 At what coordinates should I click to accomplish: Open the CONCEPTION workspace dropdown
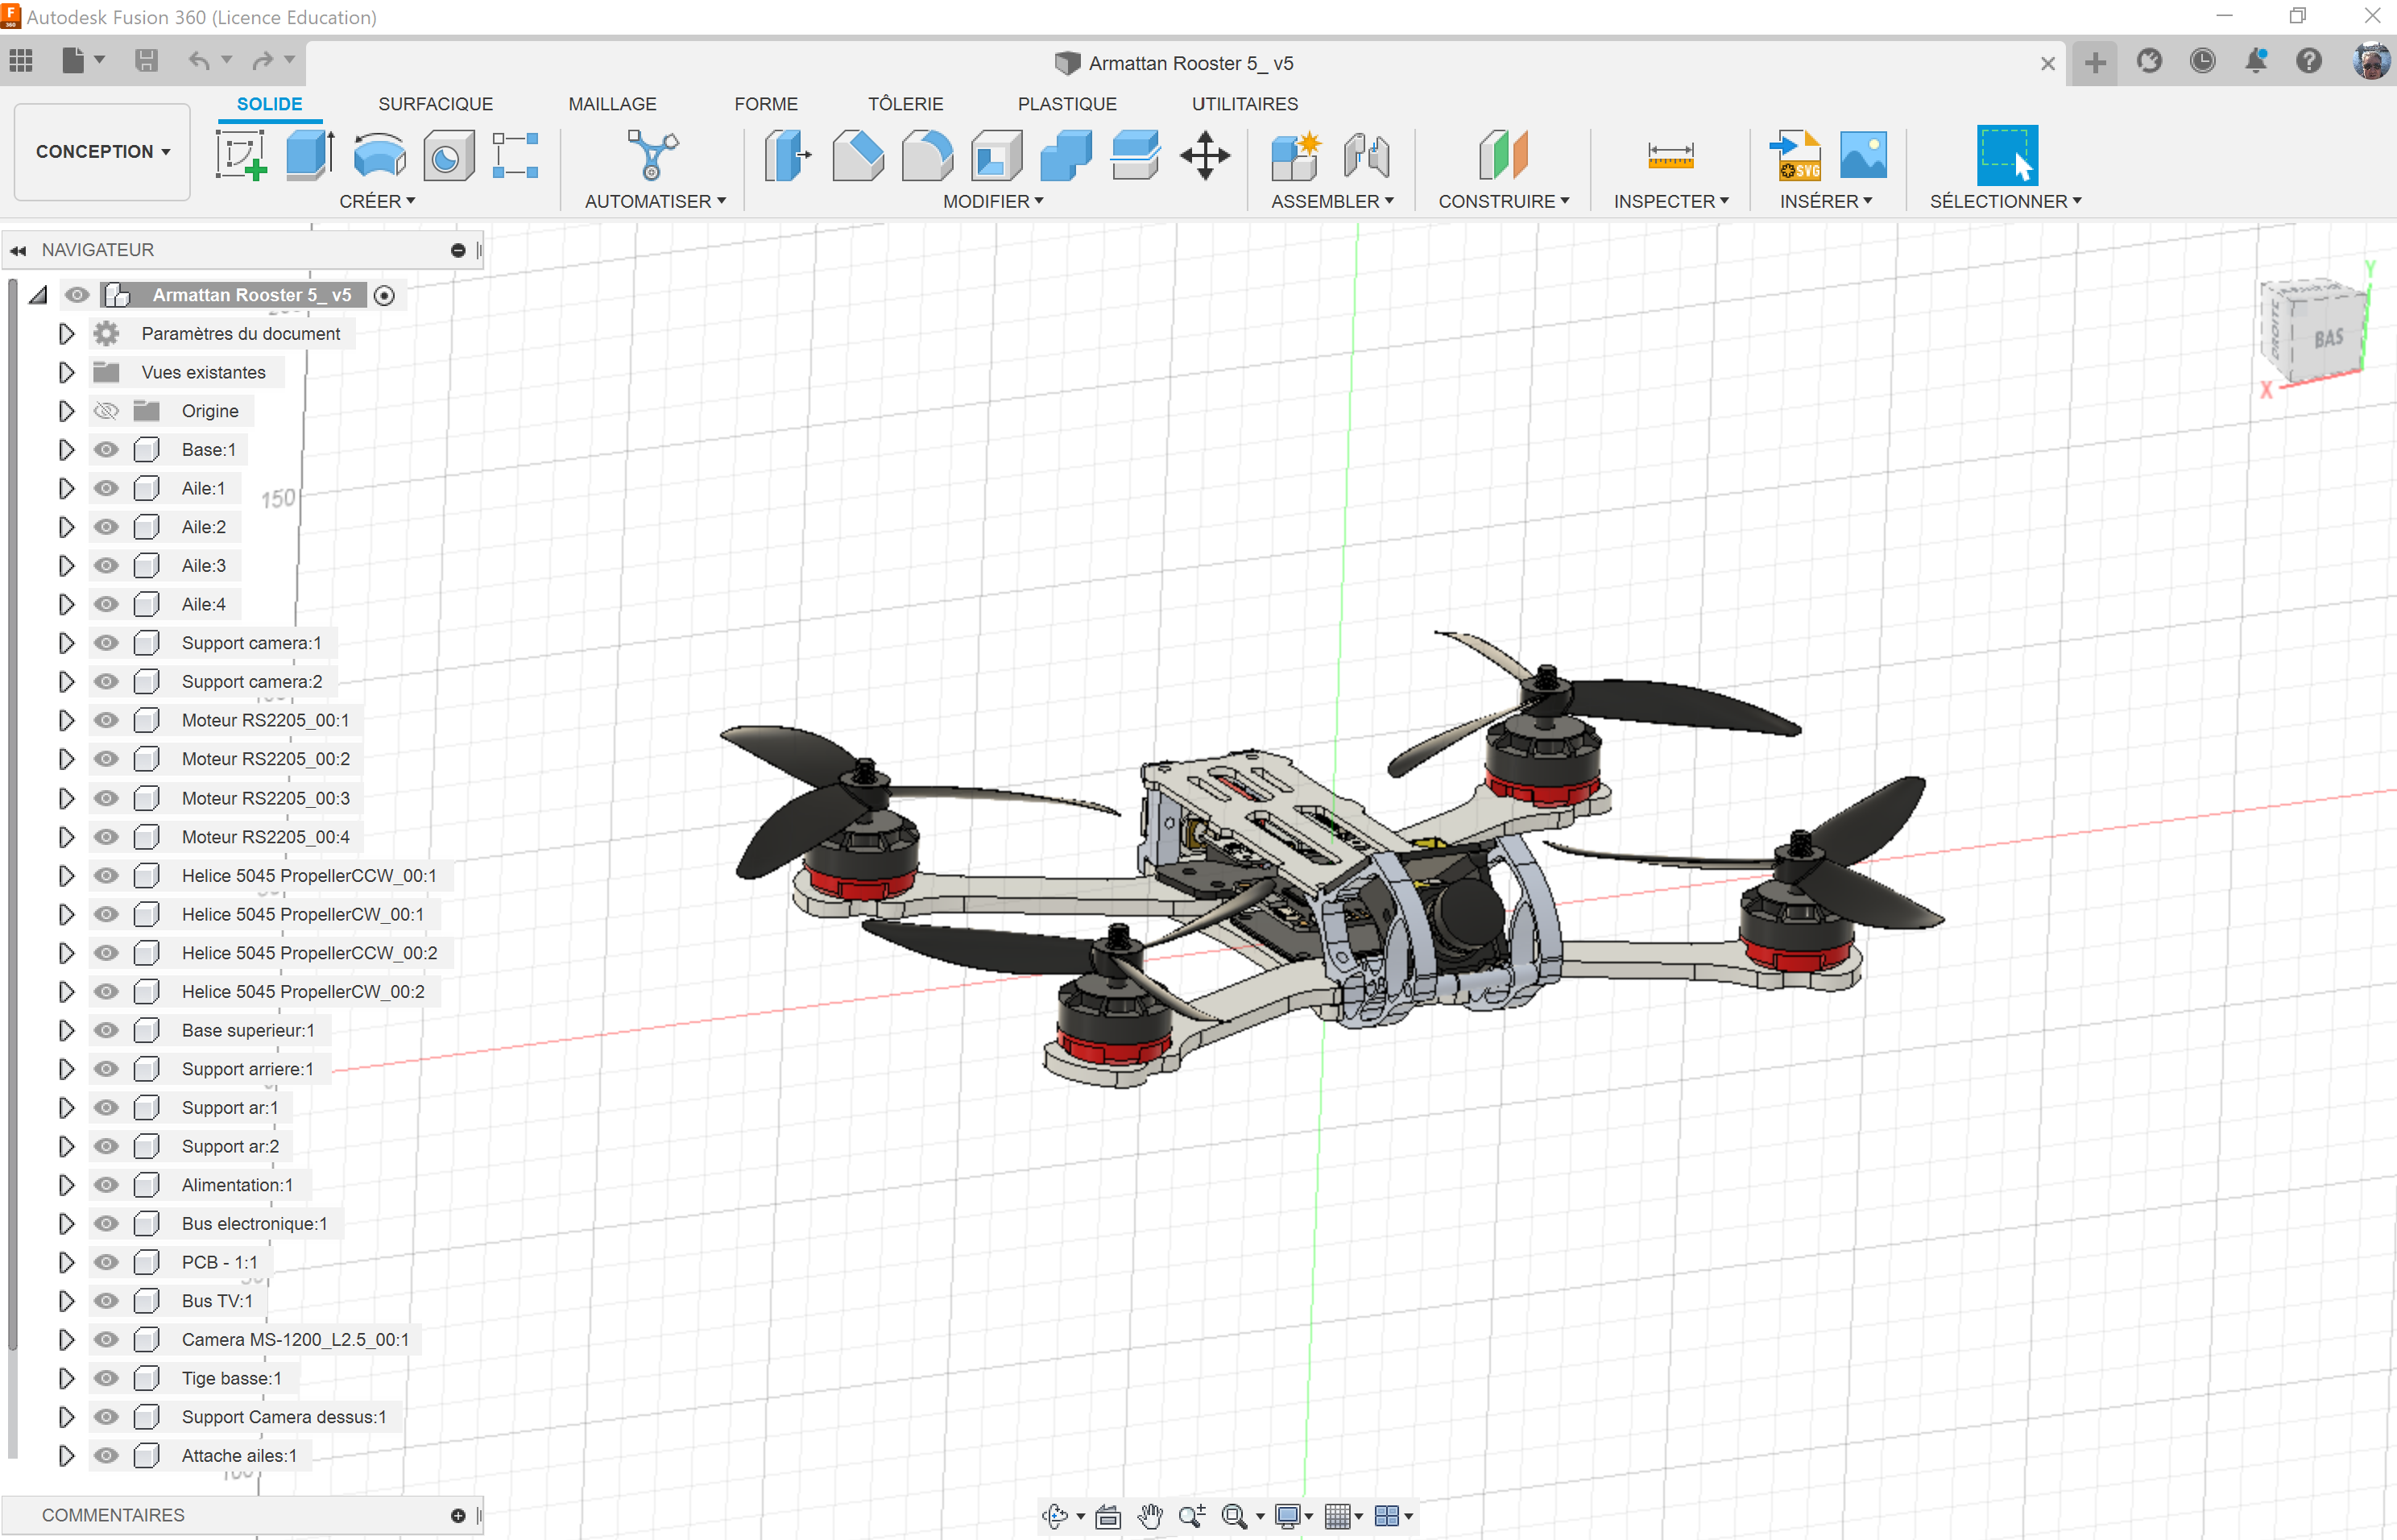[x=102, y=152]
